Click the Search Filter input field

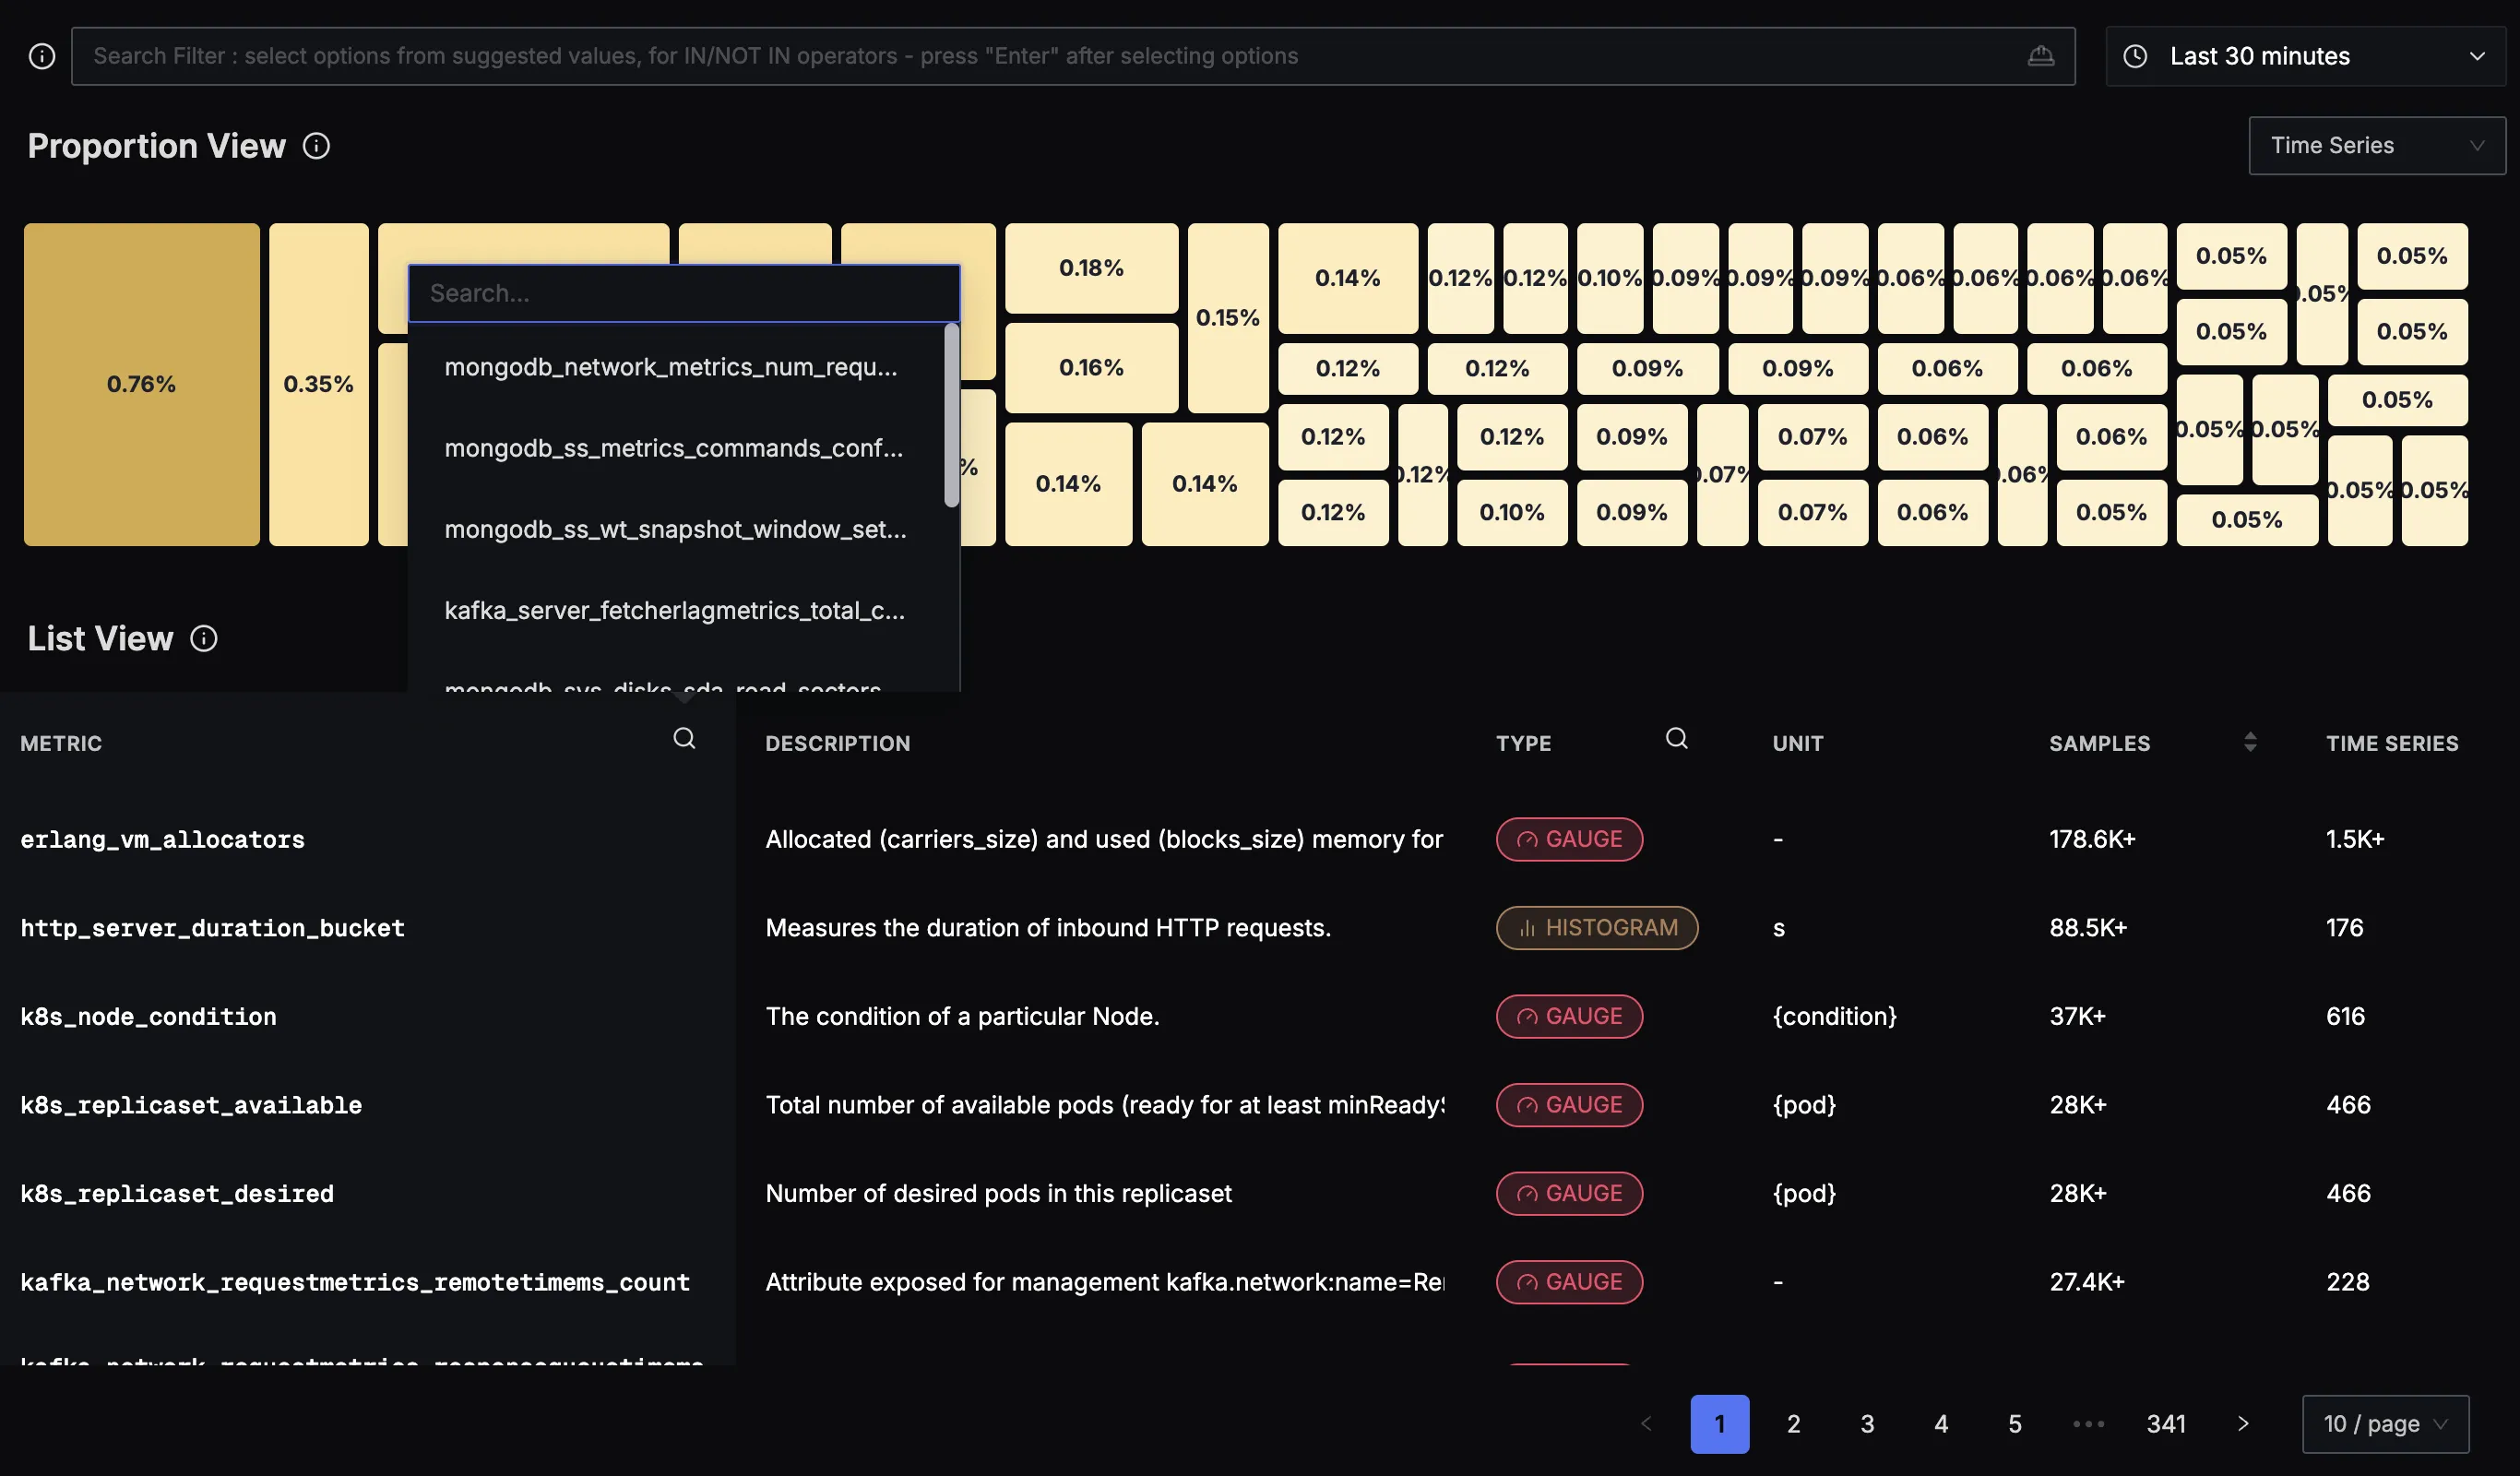click(1073, 56)
